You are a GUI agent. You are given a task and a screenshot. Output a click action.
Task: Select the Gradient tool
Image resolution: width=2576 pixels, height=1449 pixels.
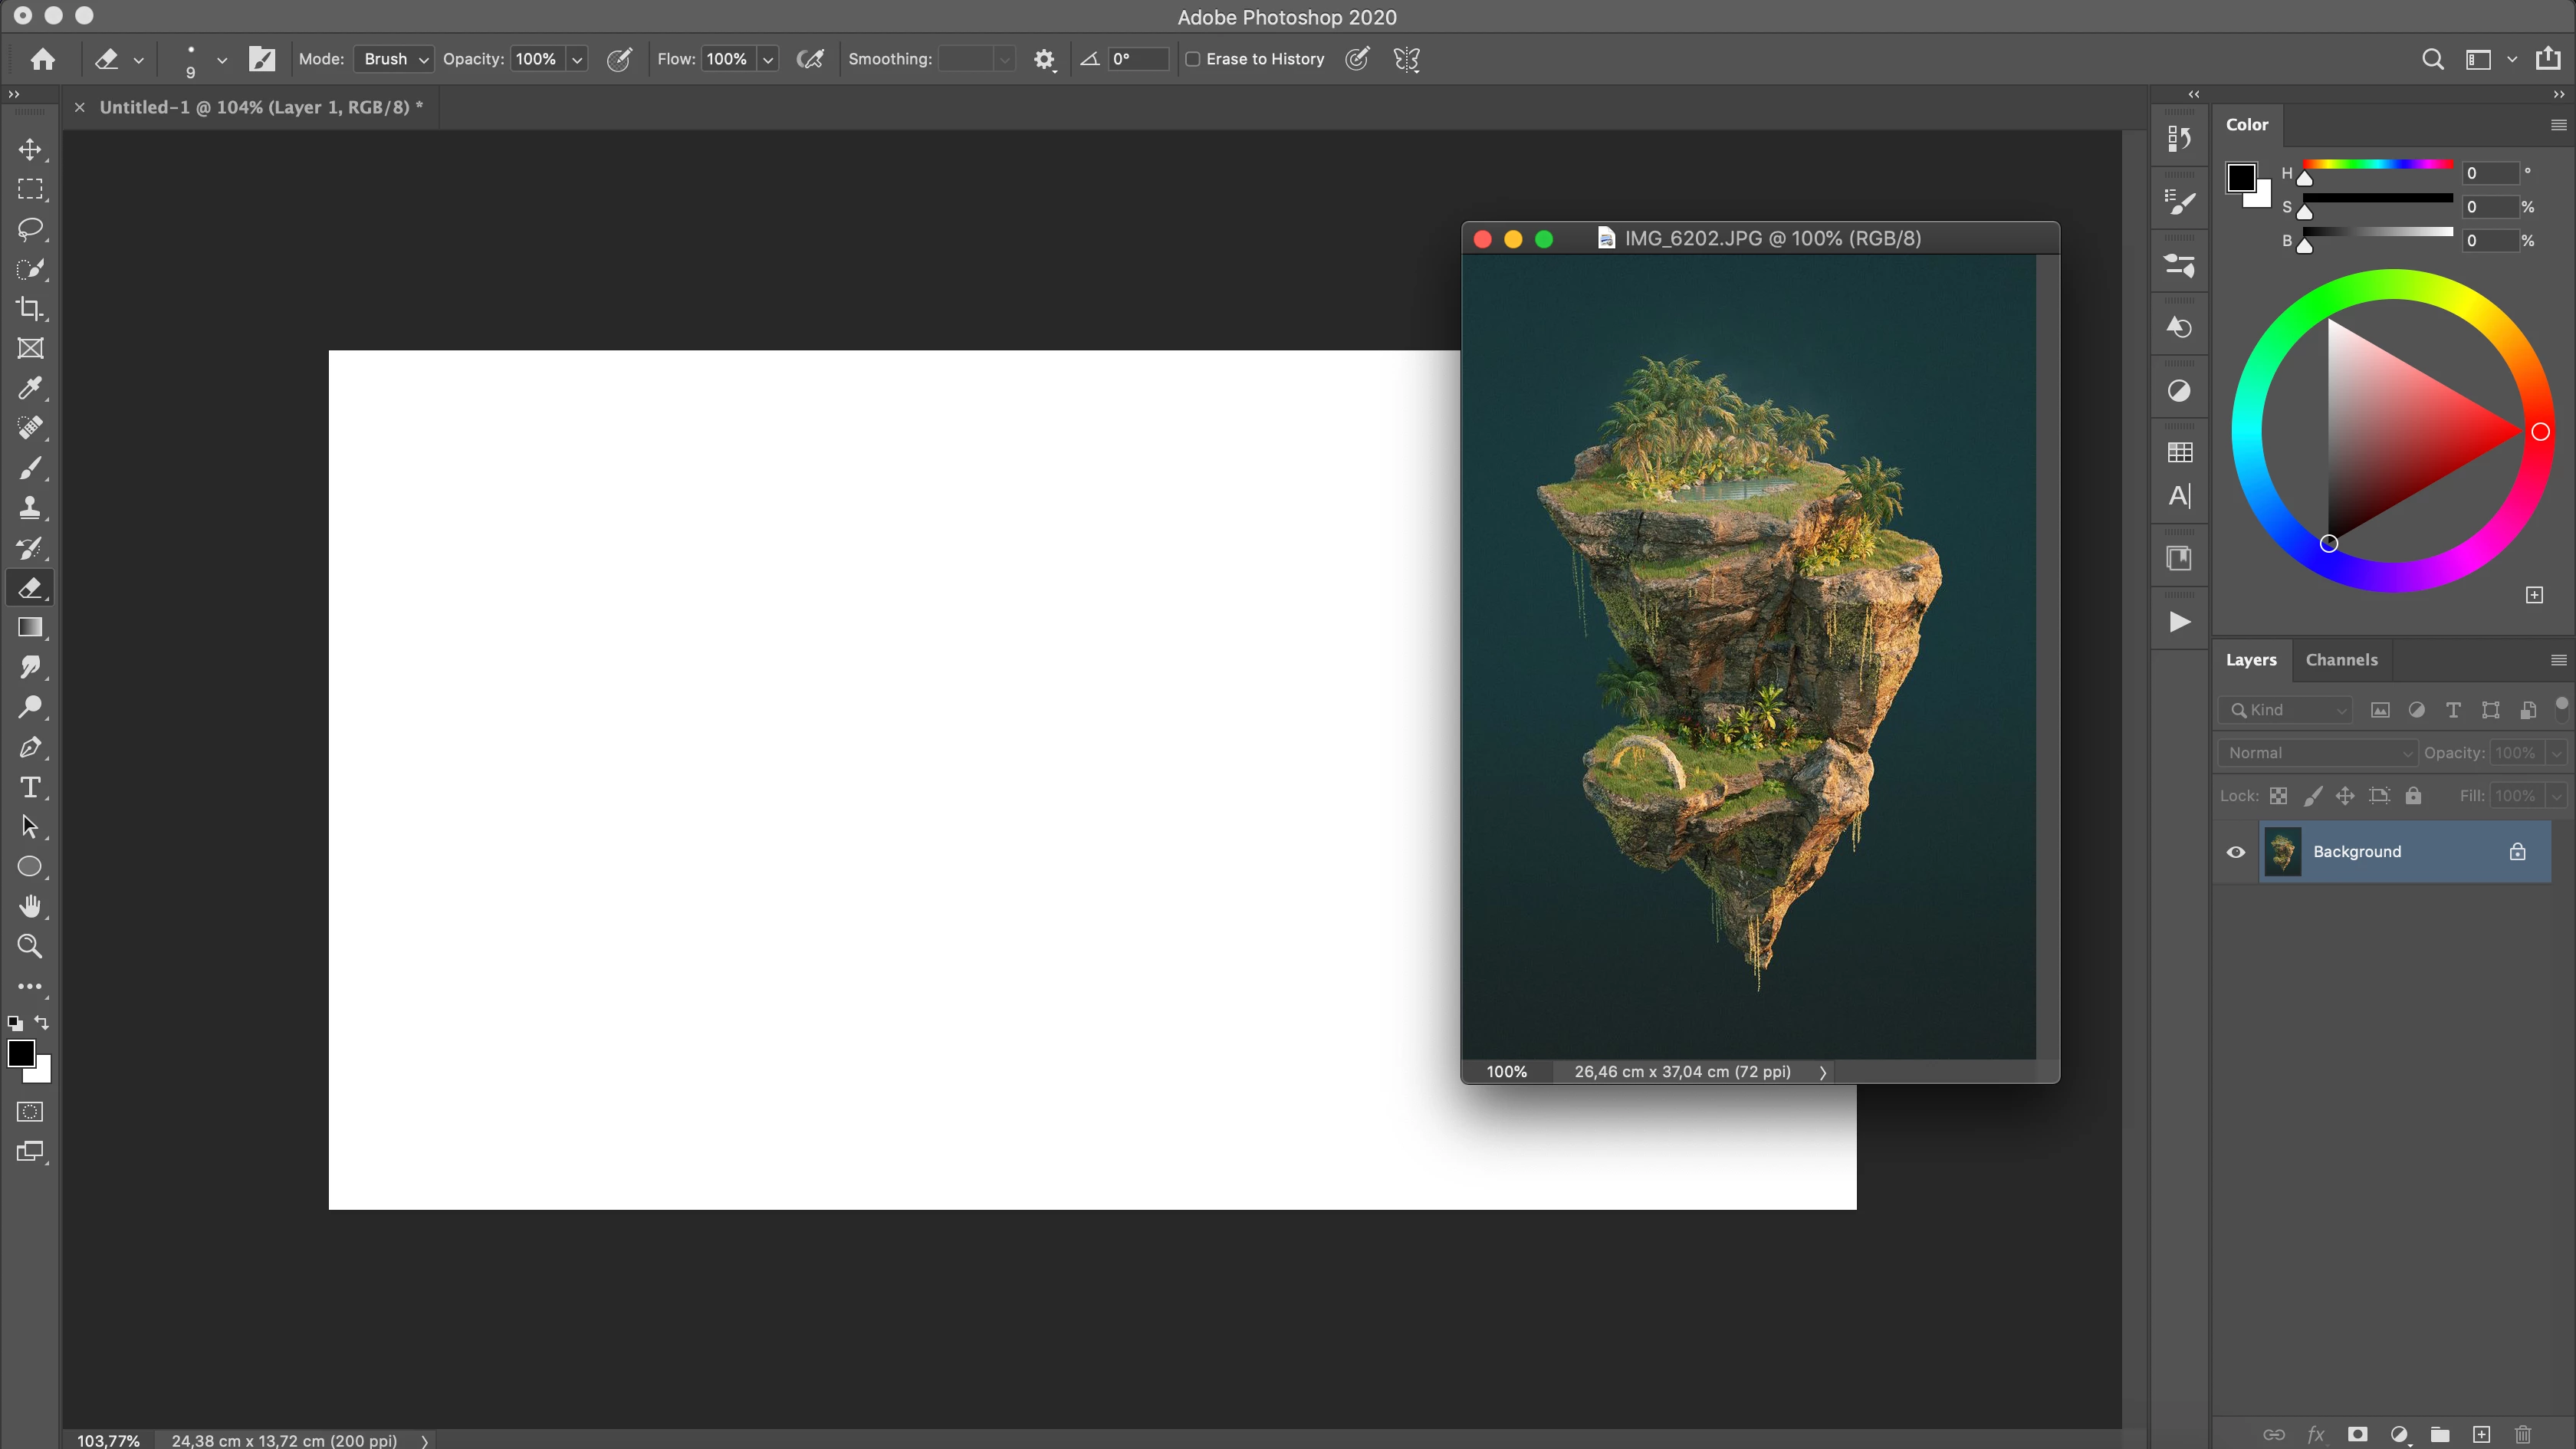[x=30, y=628]
